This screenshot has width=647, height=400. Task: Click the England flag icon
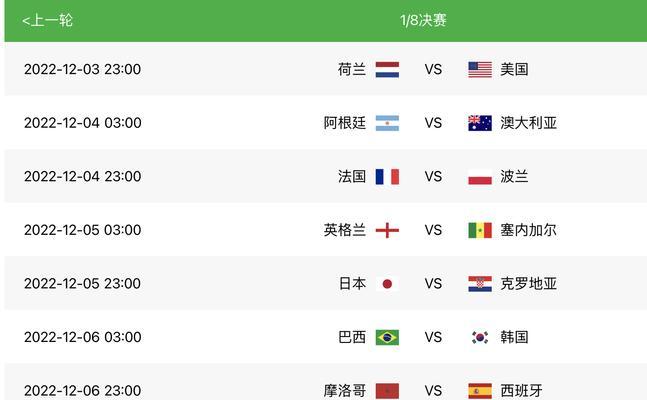point(387,230)
